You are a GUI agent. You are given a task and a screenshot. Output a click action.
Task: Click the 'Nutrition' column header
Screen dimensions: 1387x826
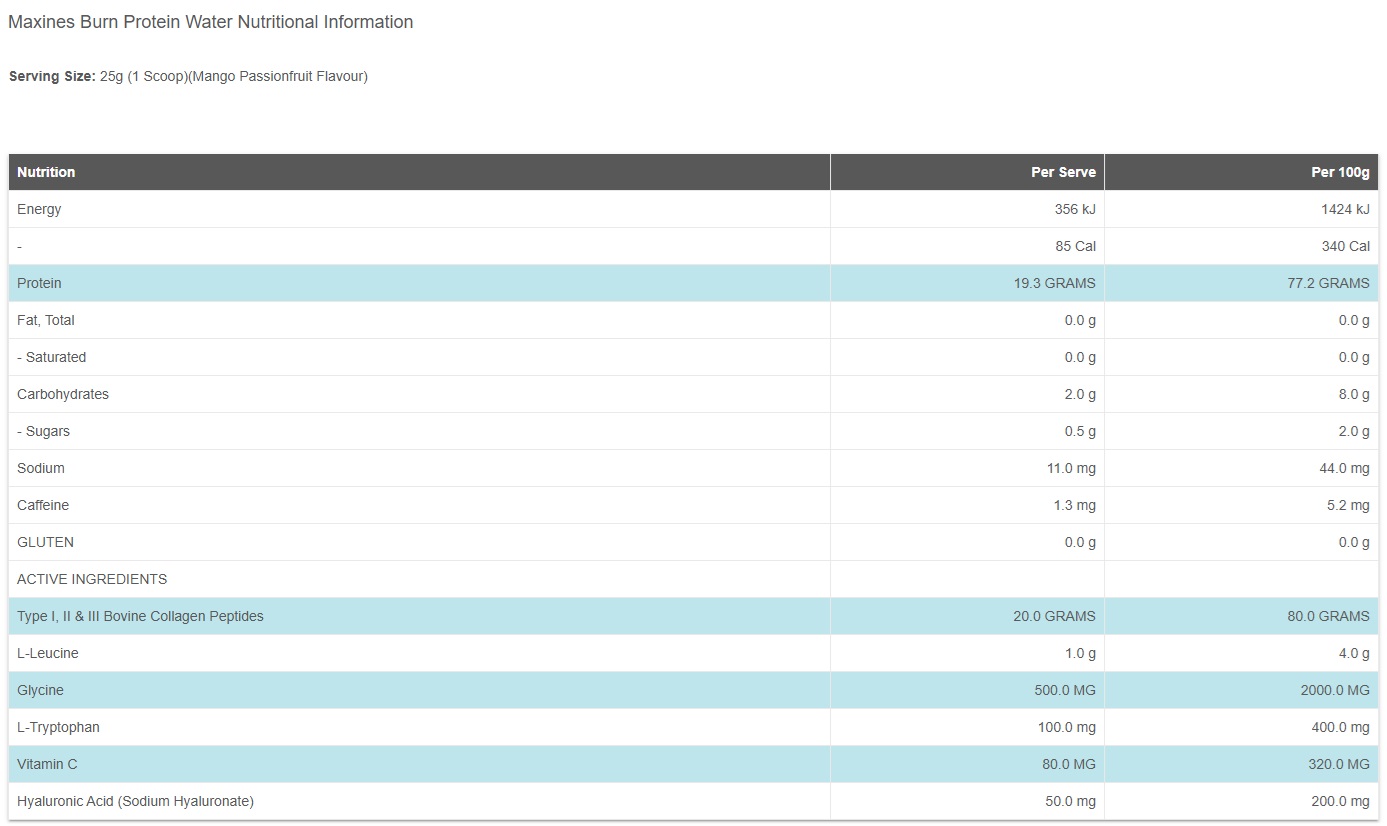[46, 172]
